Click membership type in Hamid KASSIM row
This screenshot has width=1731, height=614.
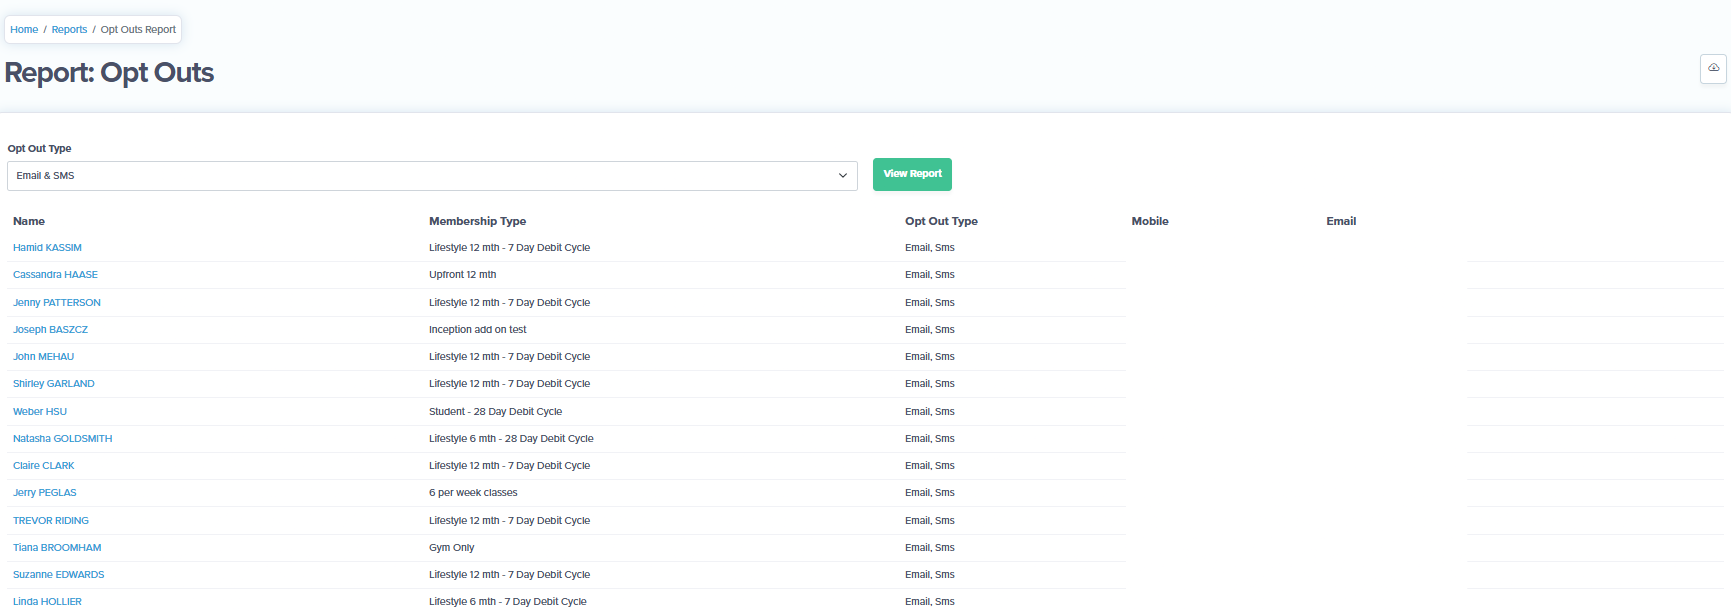pyautogui.click(x=509, y=248)
